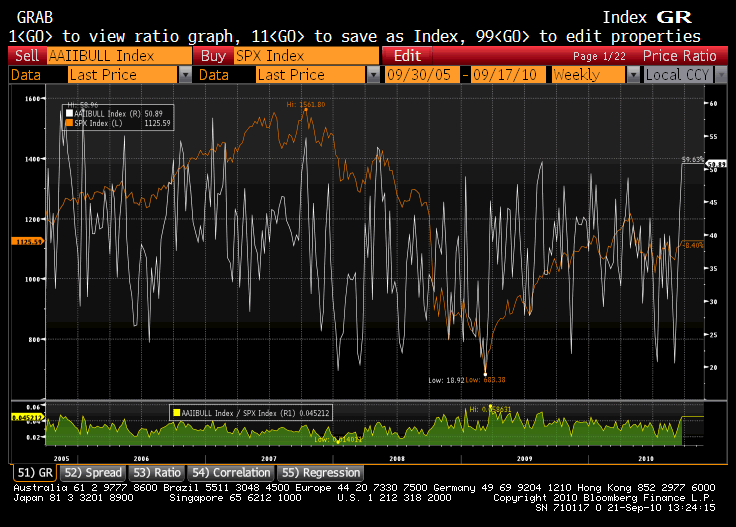
Task: Click the yellow ratio legend swatch
Action: tap(176, 412)
